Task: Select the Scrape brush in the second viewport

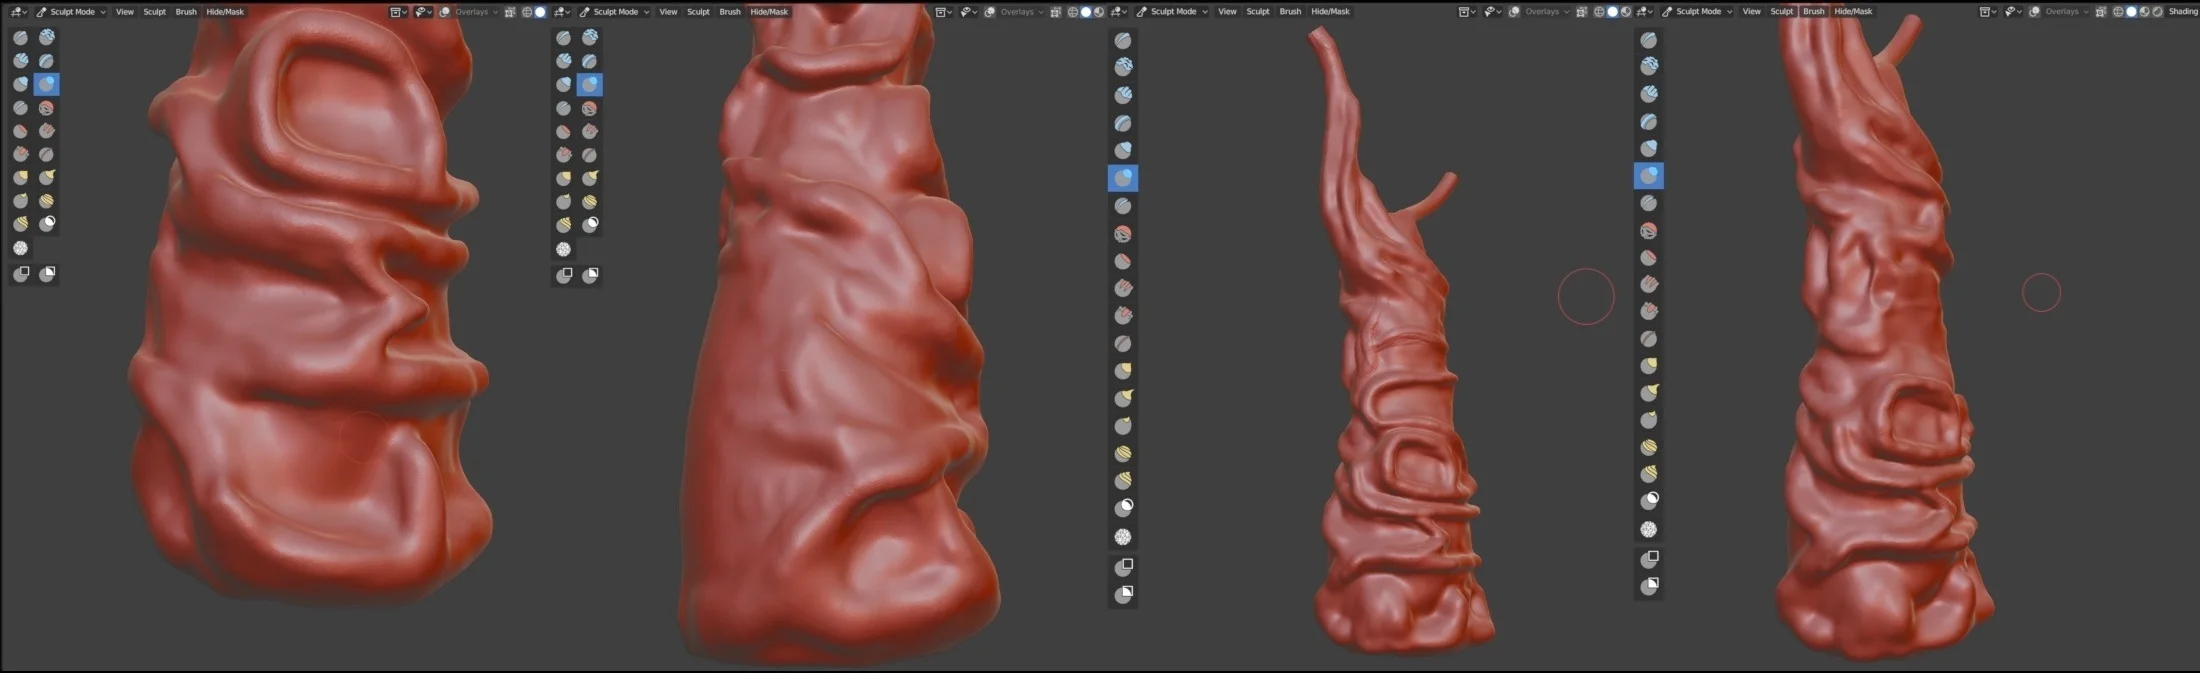Action: (564, 155)
